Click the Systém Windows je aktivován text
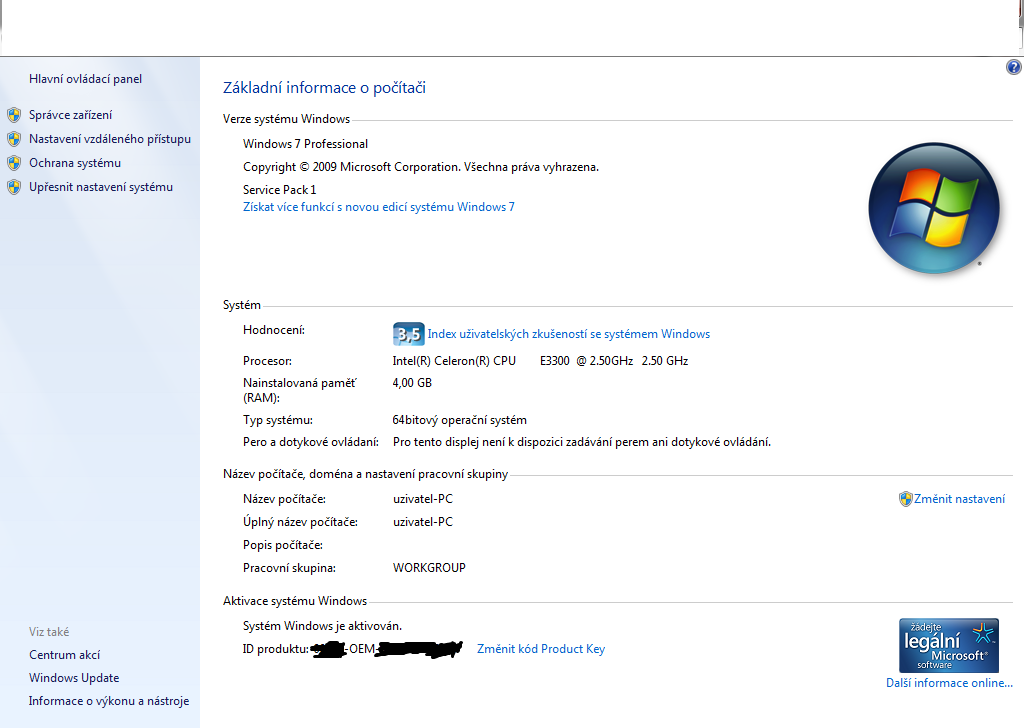The width and height of the screenshot is (1024, 728). (x=323, y=626)
